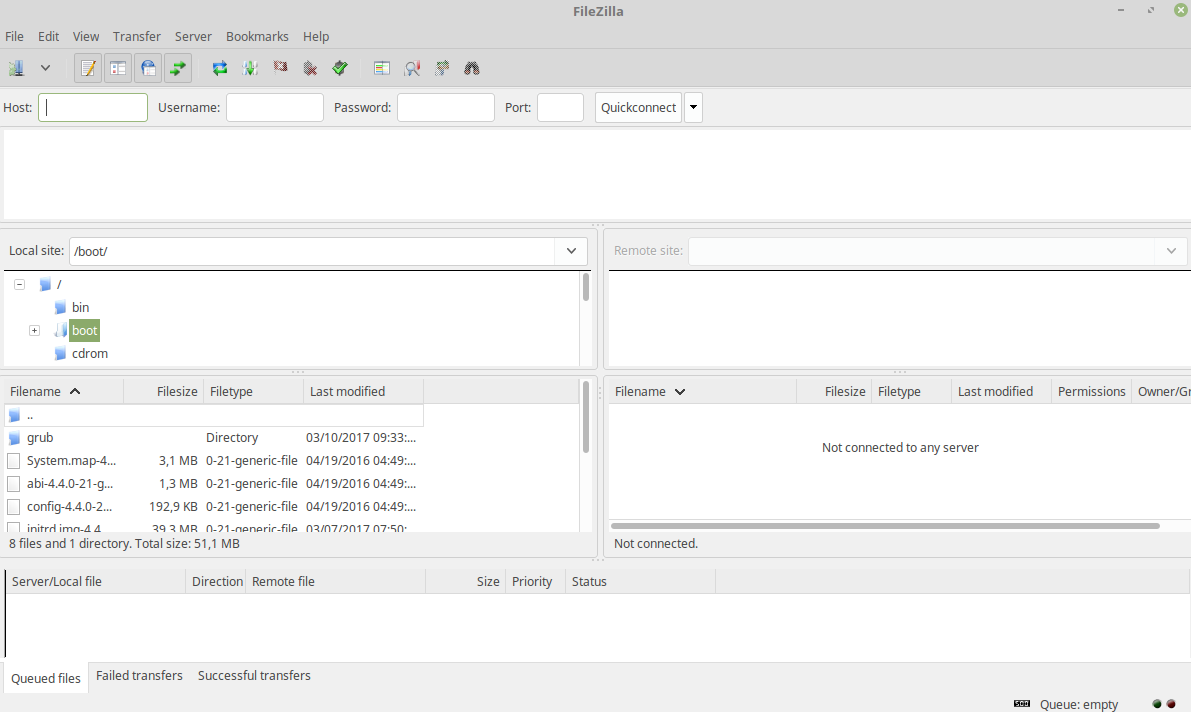Open the Transfer menu
Image resolution: width=1191 pixels, height=712 pixels.
(136, 36)
